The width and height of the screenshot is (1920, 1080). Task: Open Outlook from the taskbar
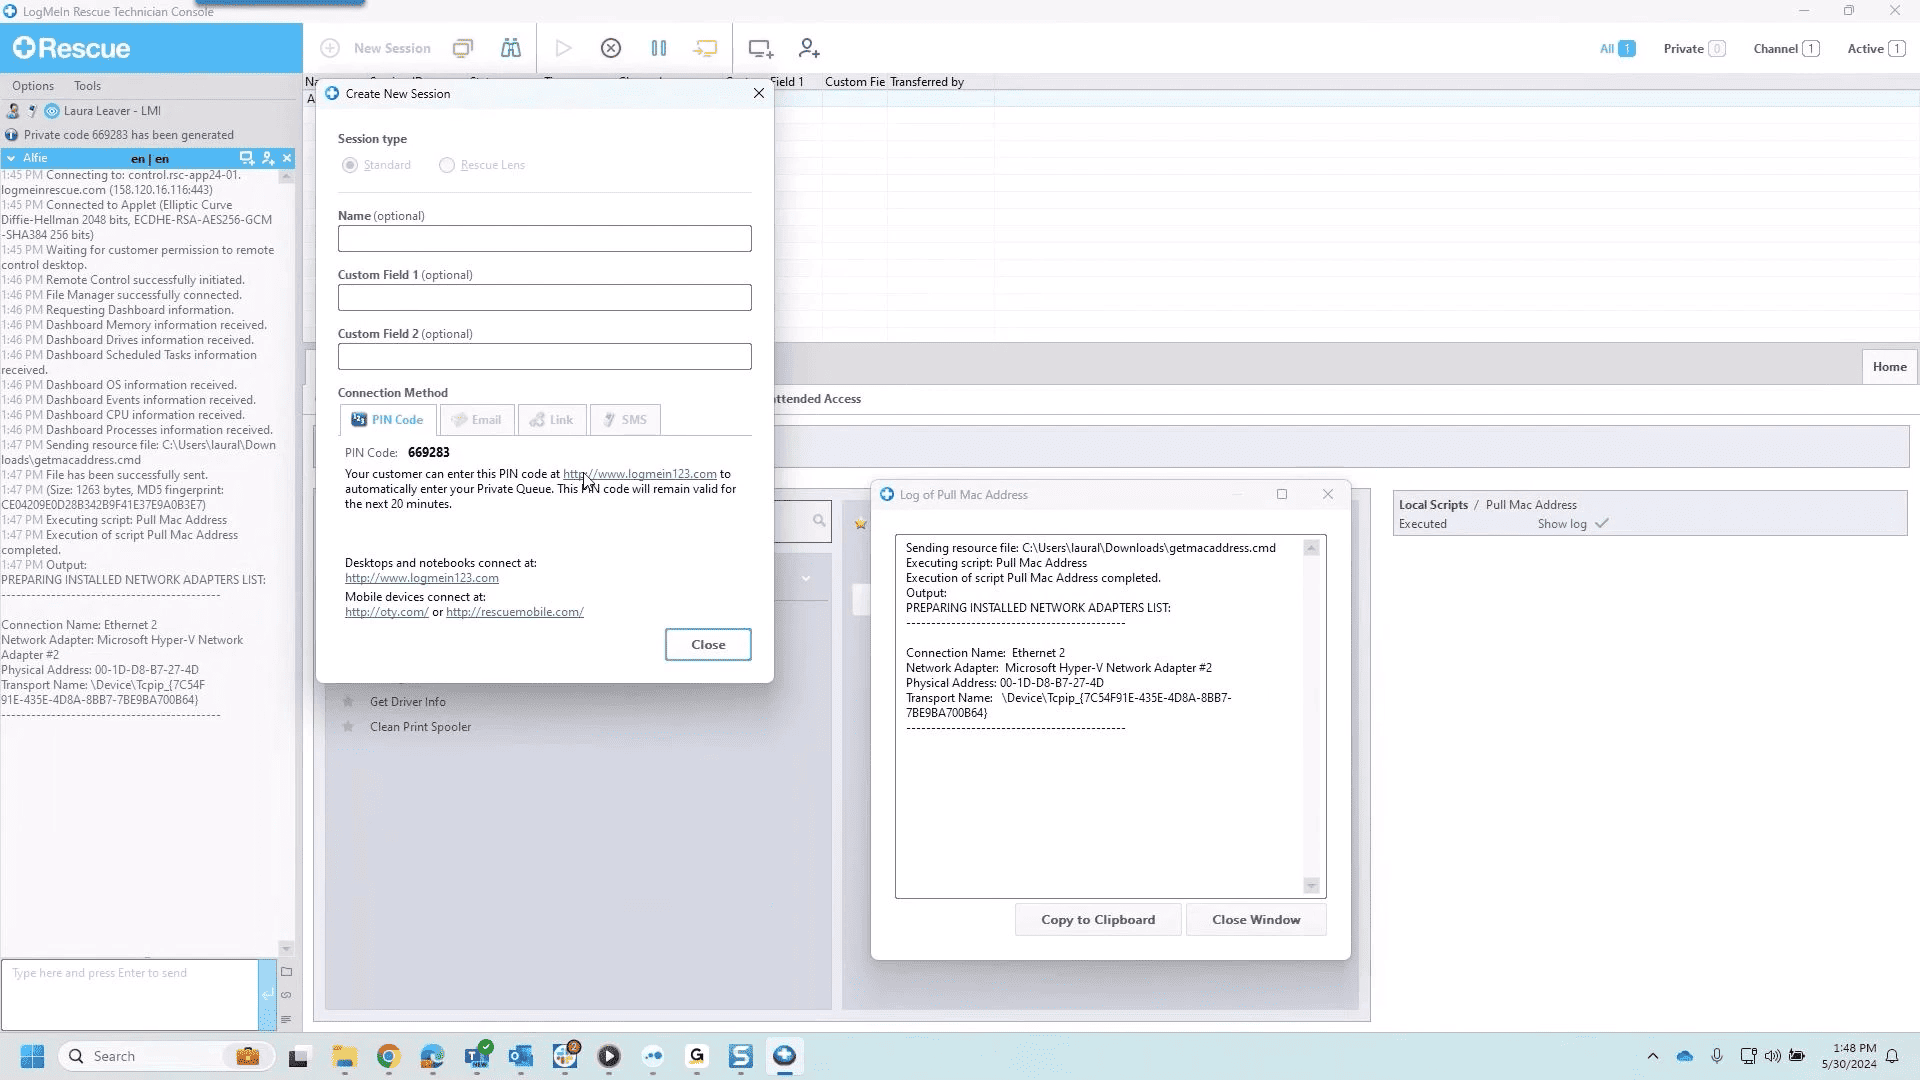[x=521, y=1056]
